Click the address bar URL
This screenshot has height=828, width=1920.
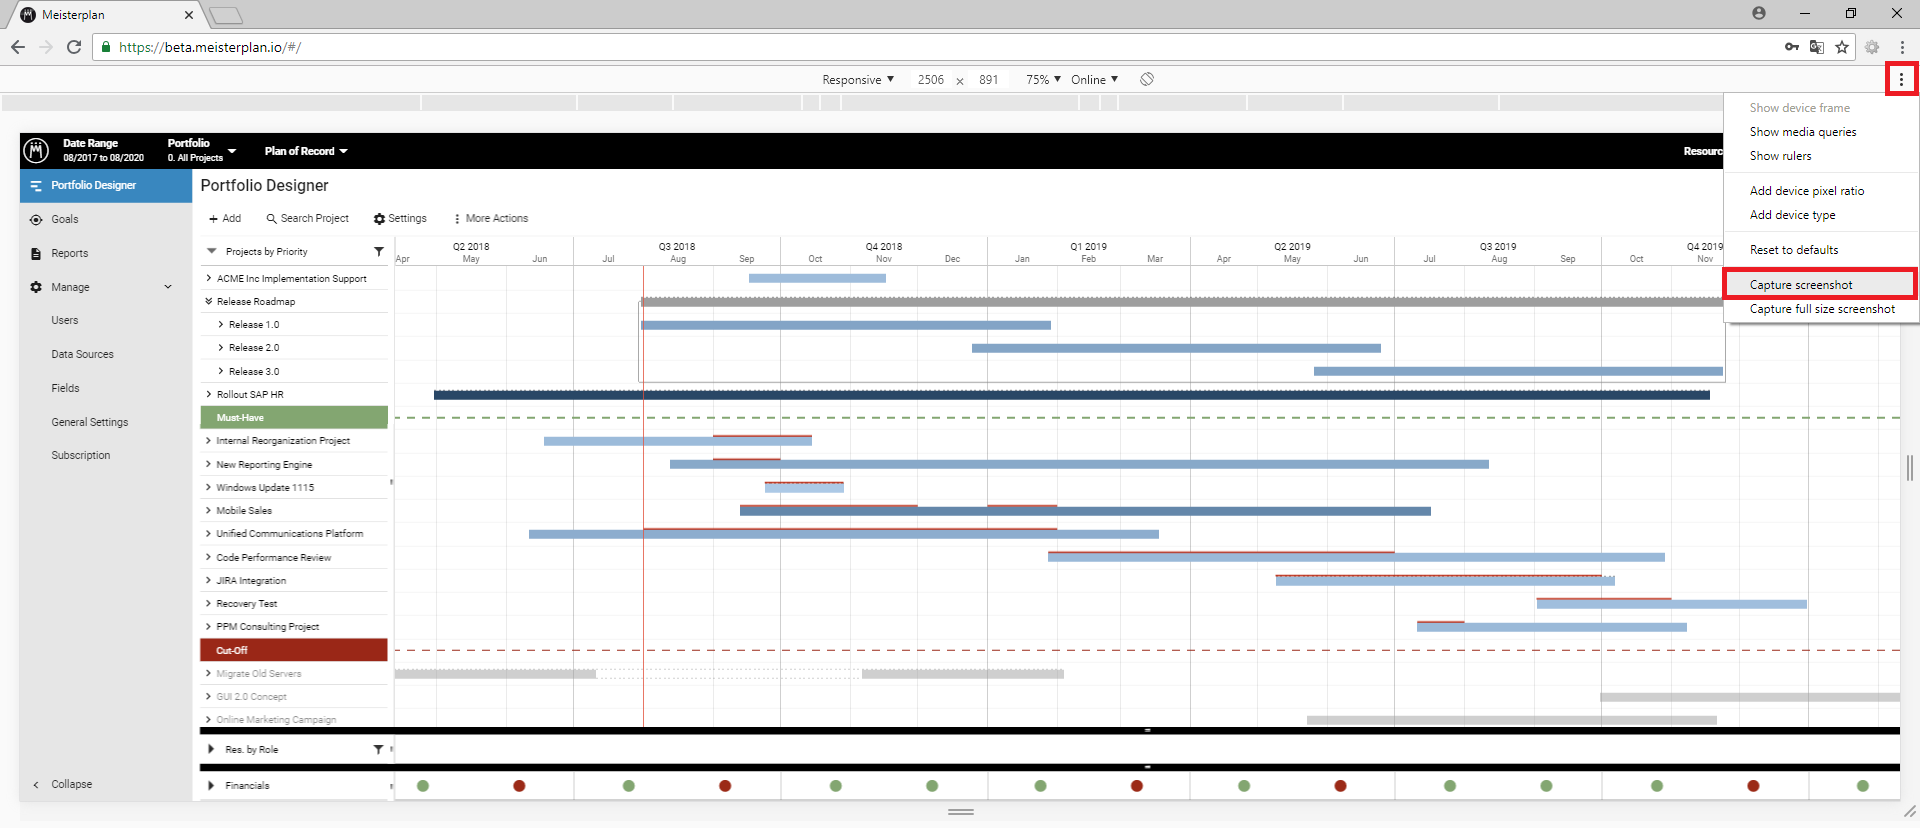[x=210, y=47]
